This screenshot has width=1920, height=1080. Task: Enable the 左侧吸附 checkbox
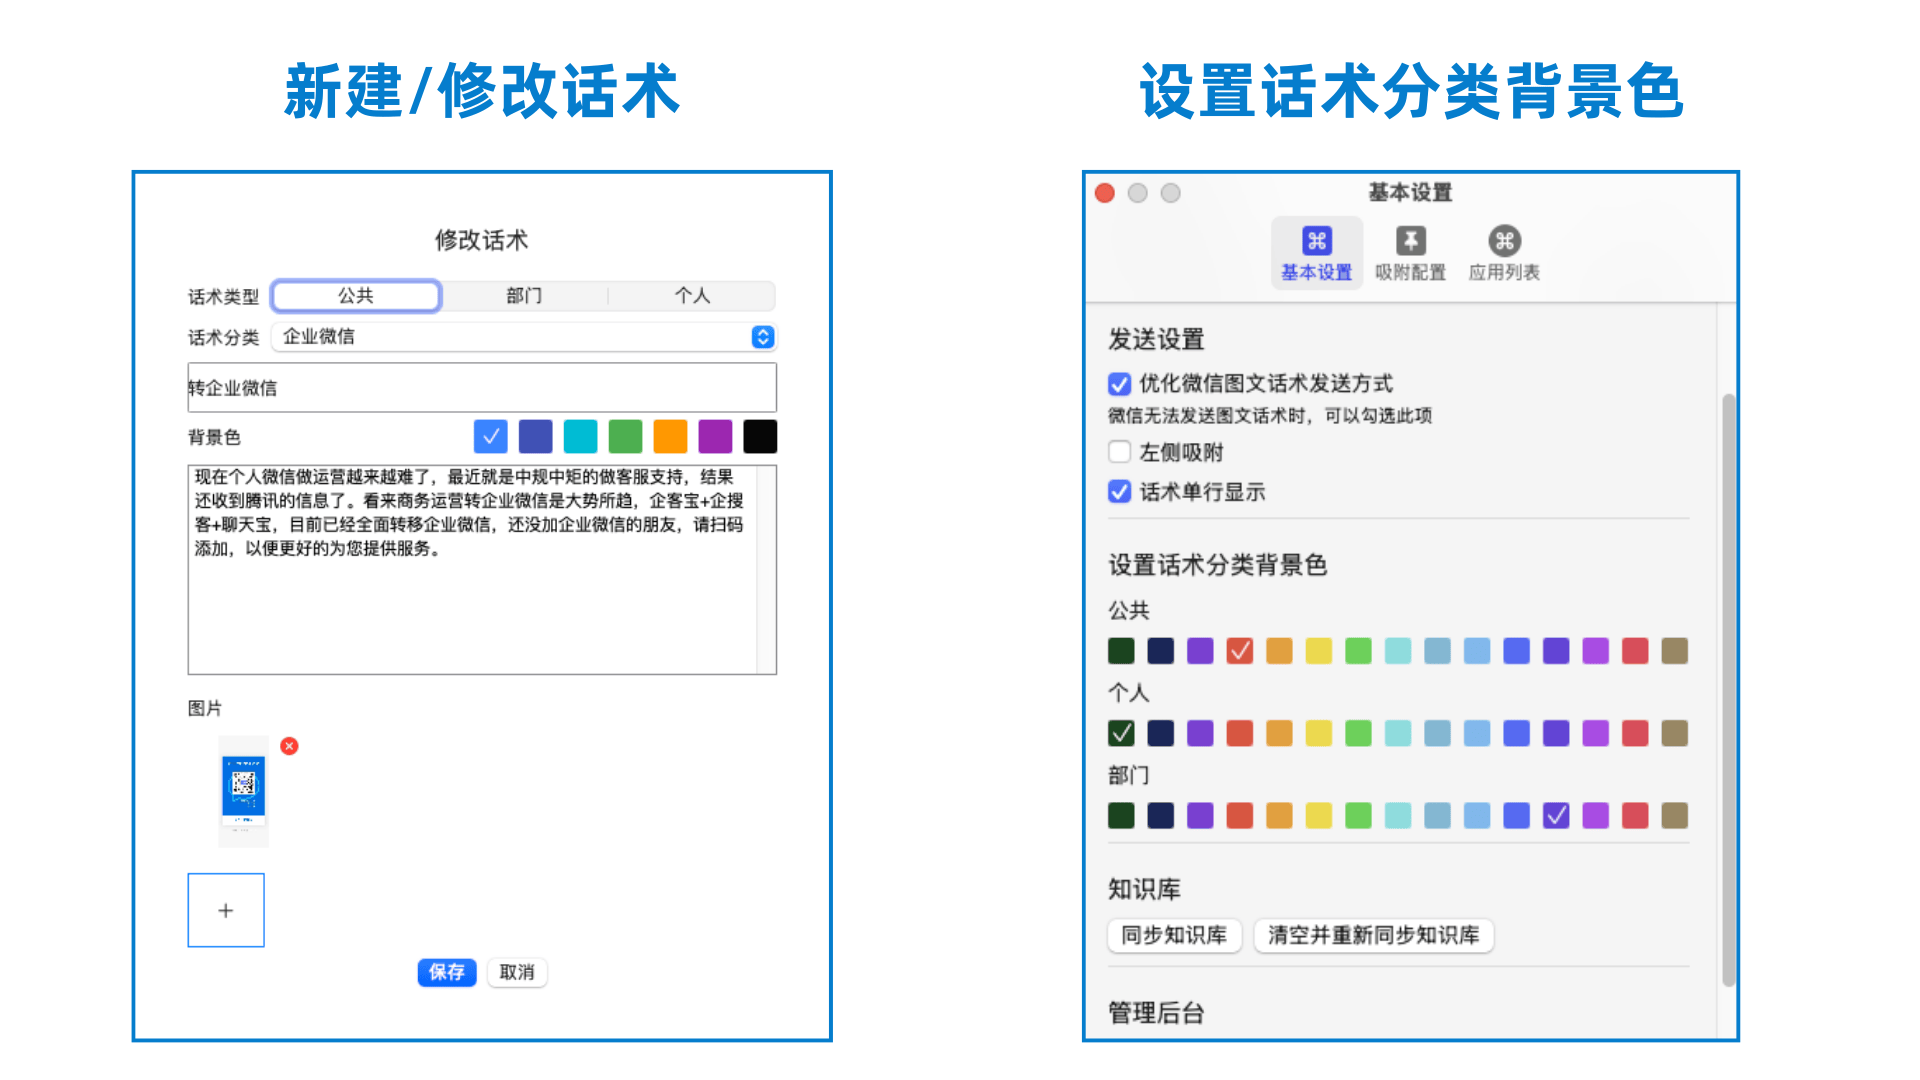(1120, 452)
